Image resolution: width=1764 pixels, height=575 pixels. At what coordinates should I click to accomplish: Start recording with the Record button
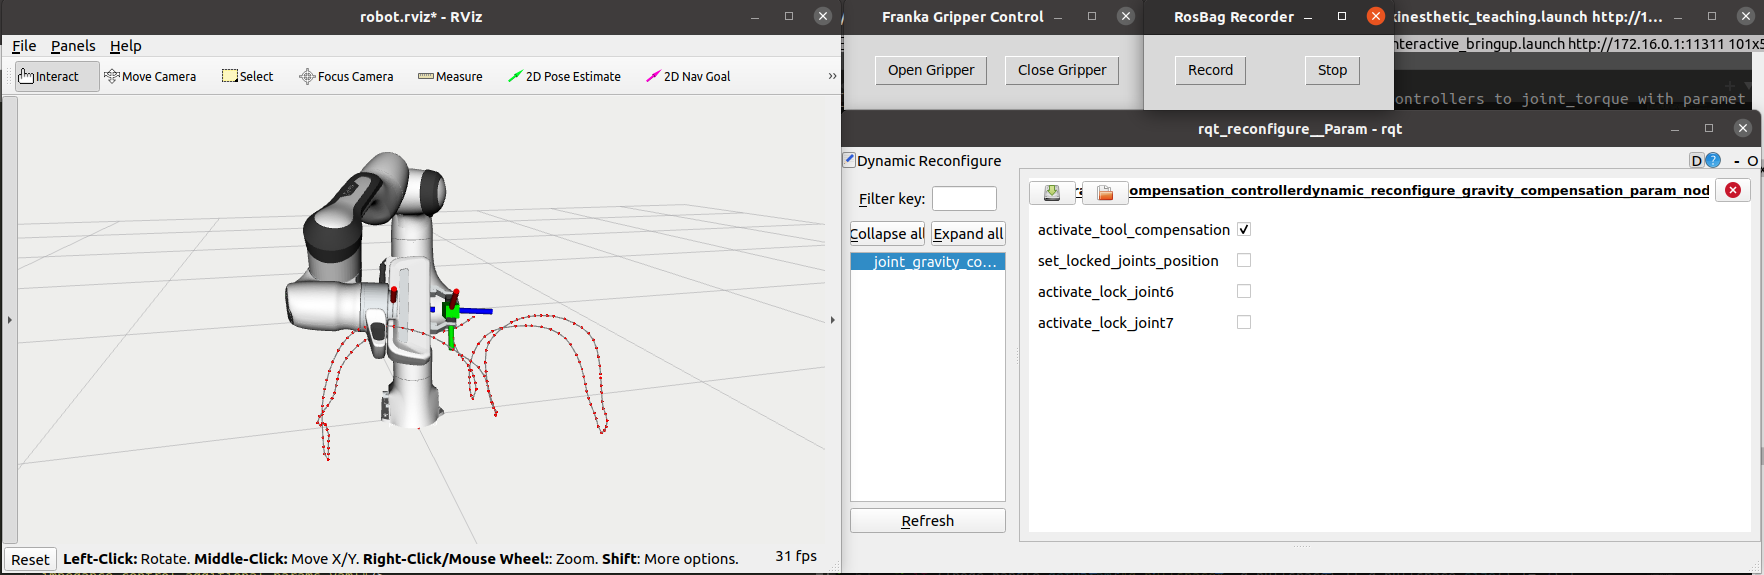click(x=1210, y=70)
